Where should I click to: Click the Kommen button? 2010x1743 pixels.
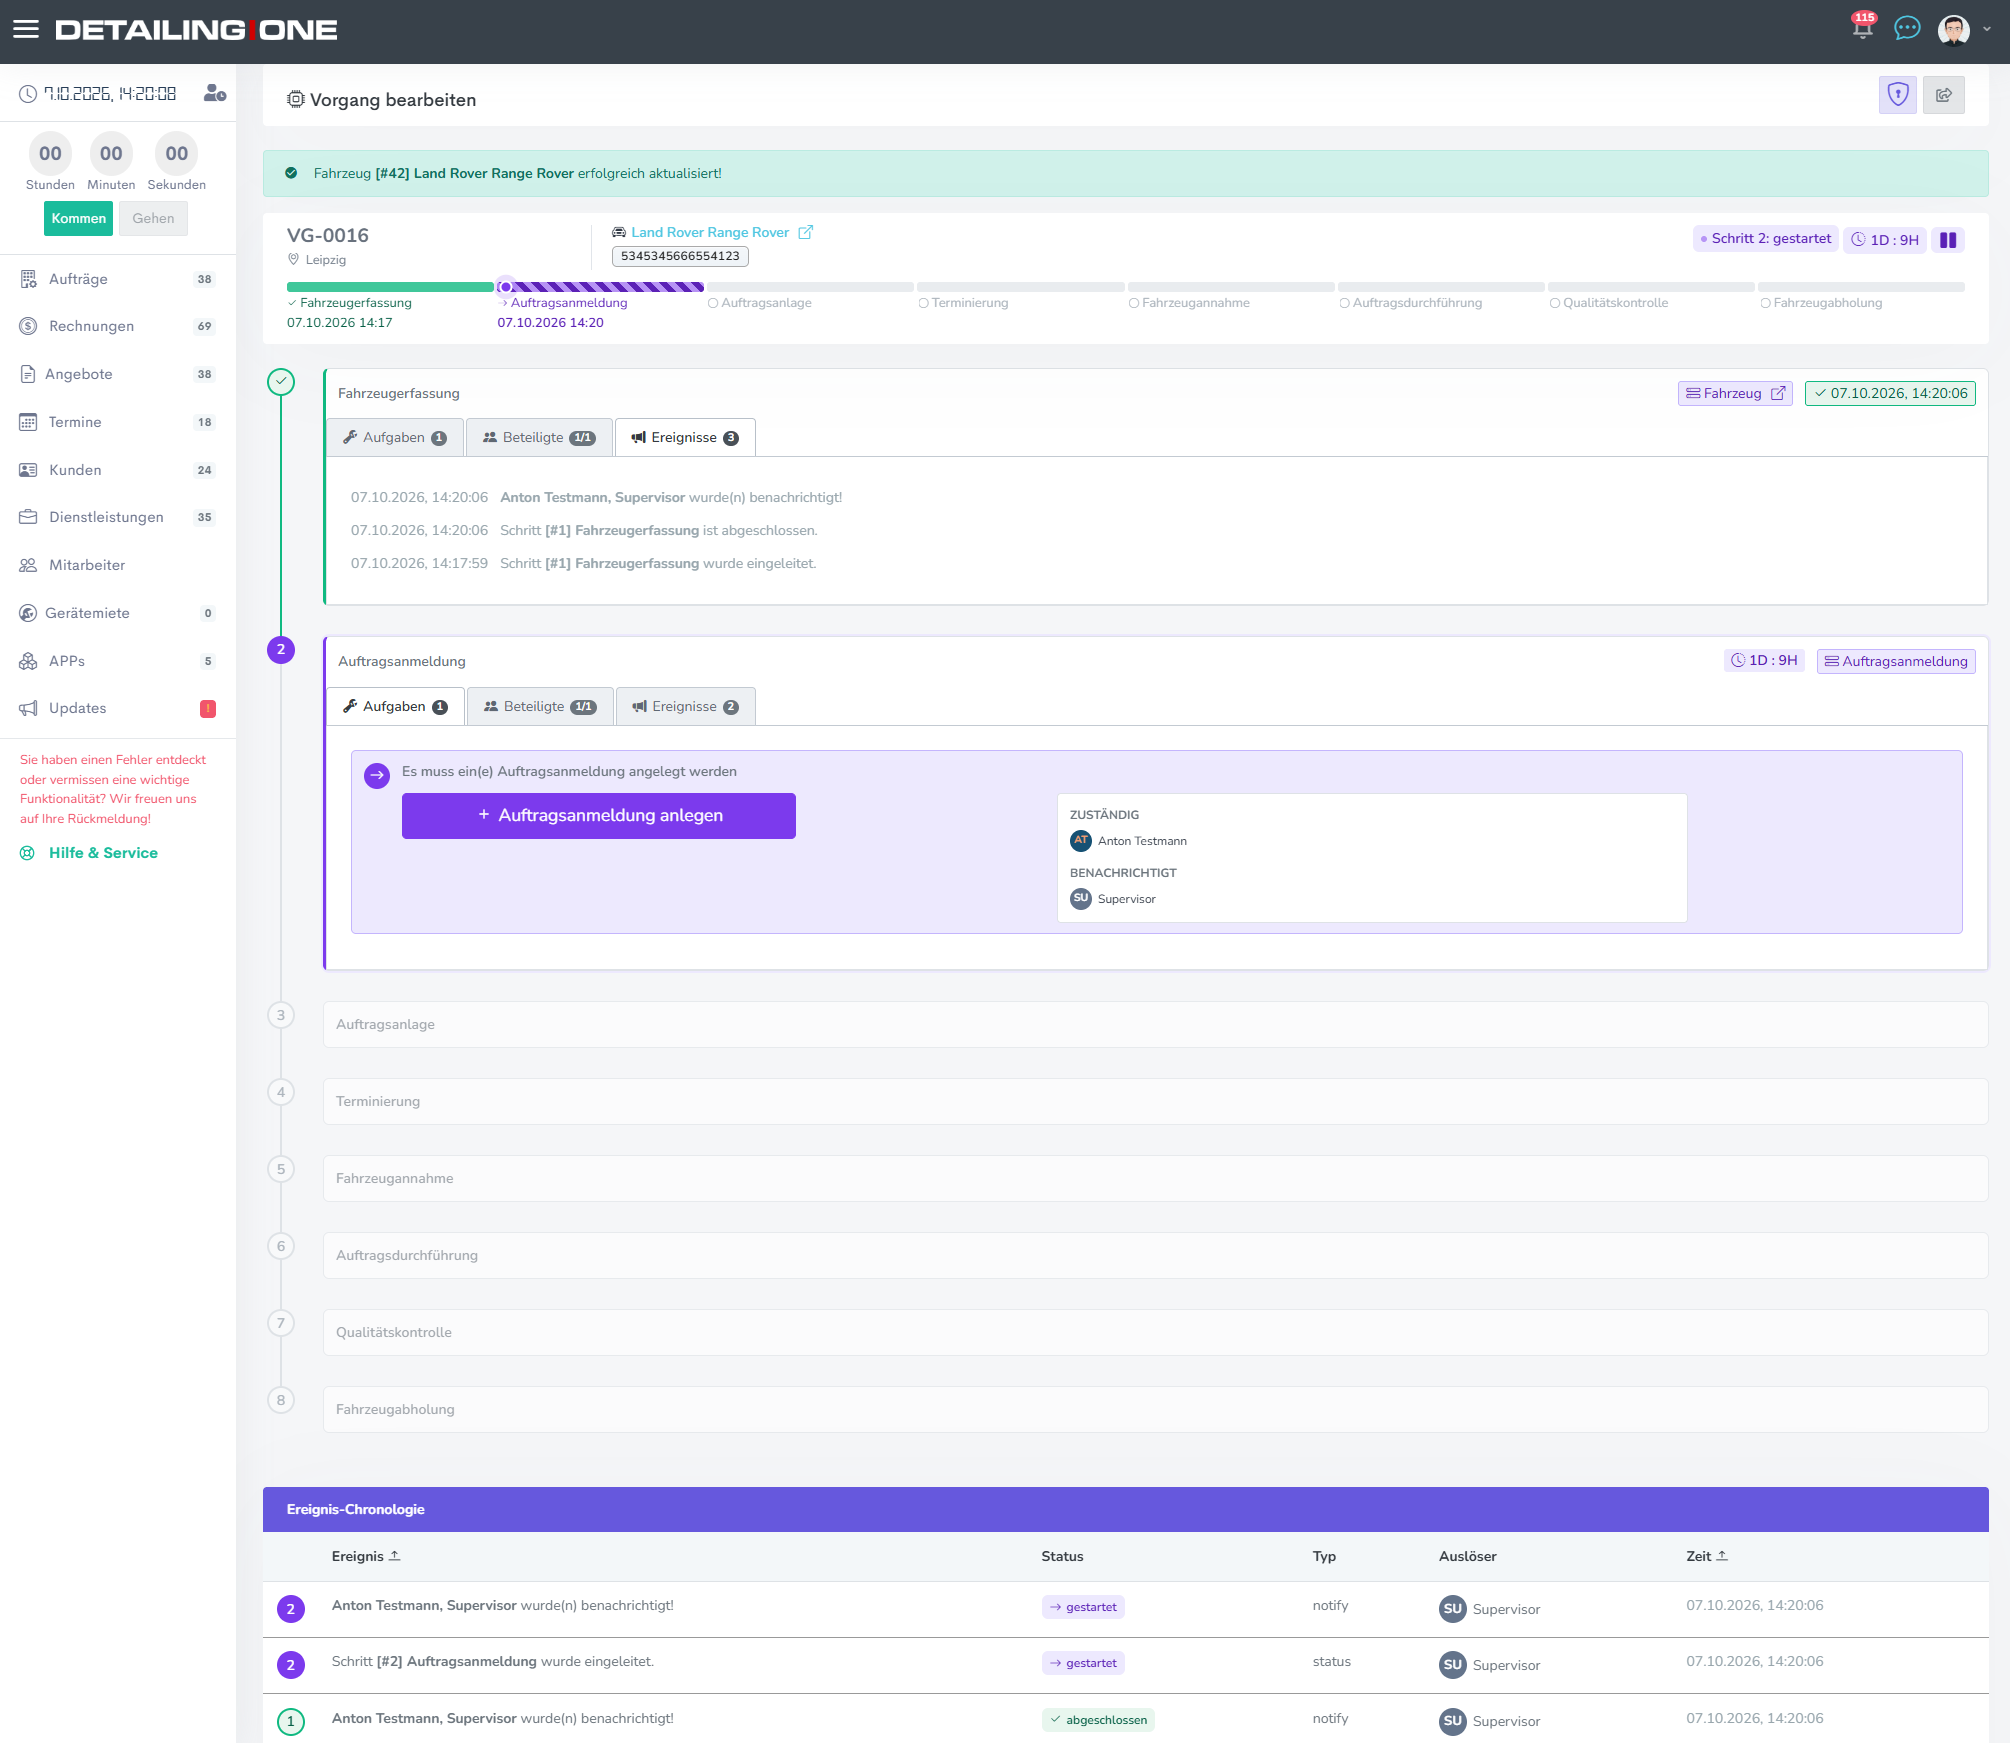point(78,219)
